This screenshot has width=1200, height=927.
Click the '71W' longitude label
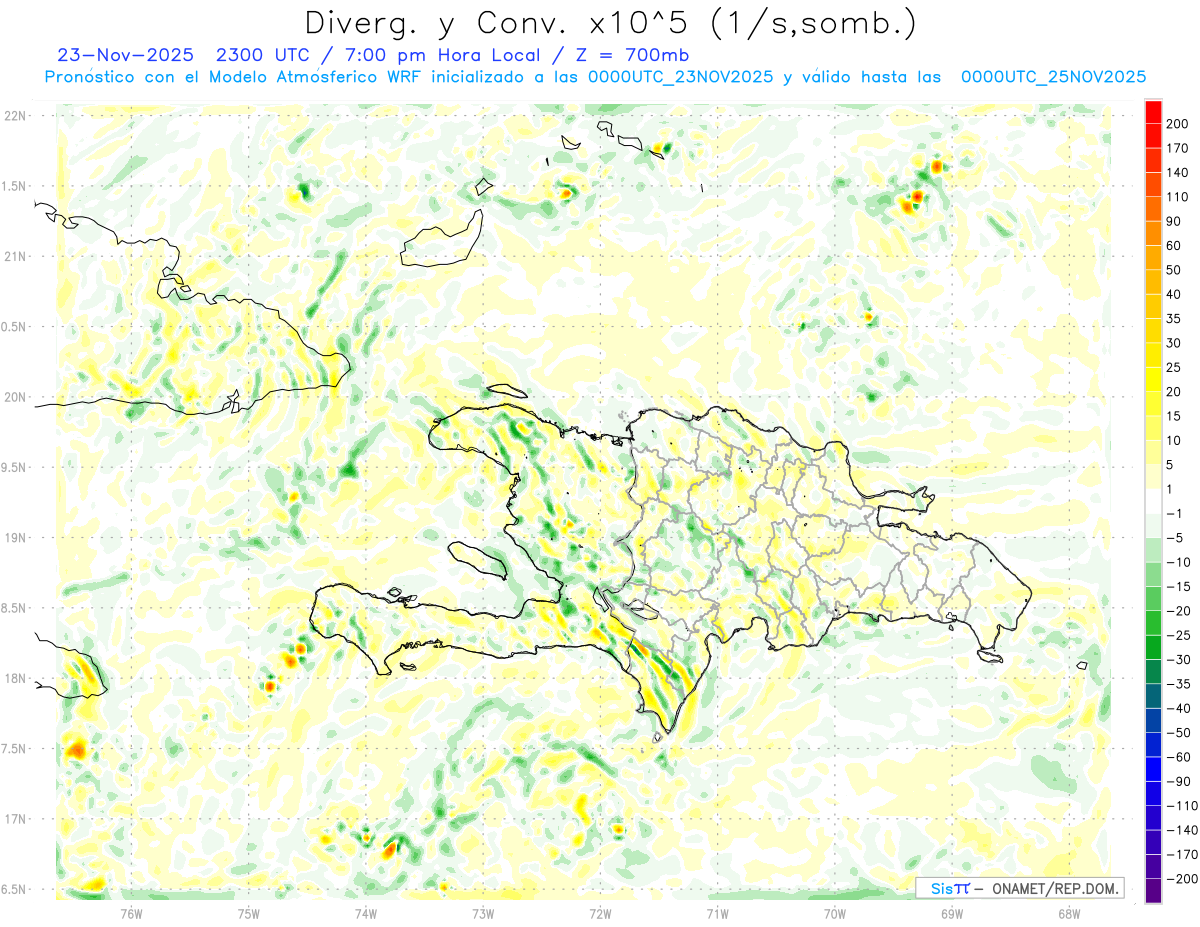[x=716, y=912]
